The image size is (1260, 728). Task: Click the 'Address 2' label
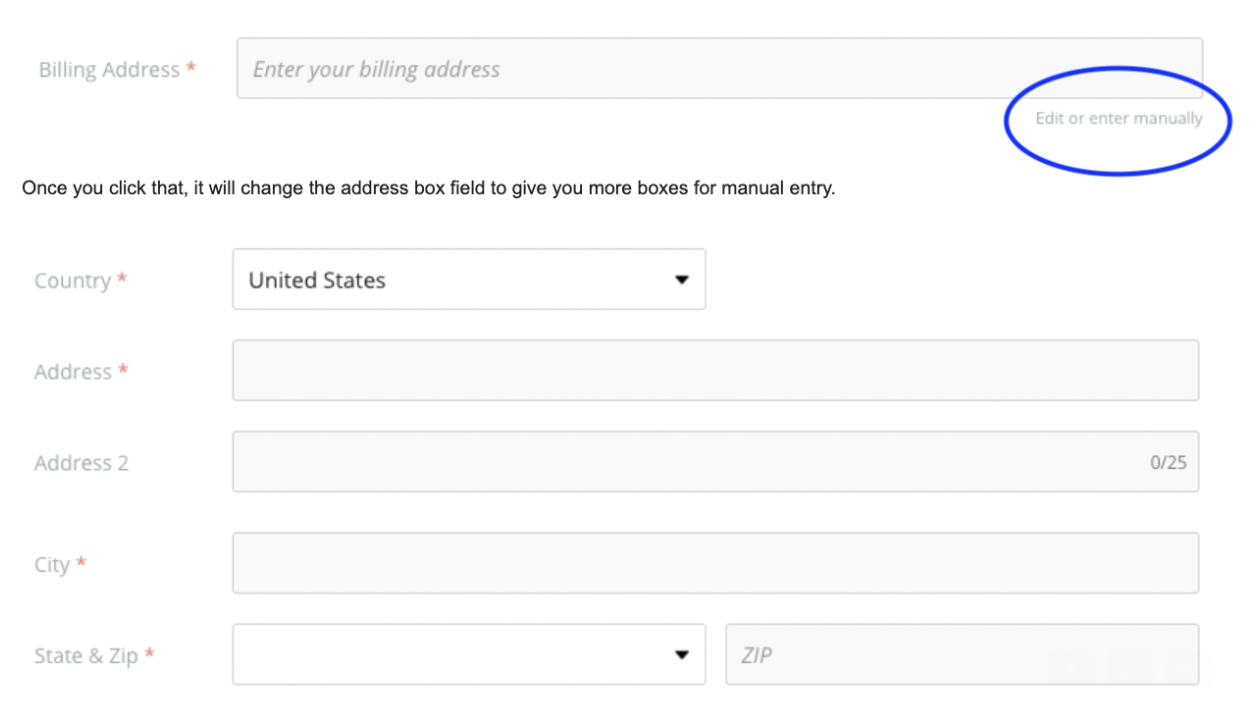coord(81,463)
